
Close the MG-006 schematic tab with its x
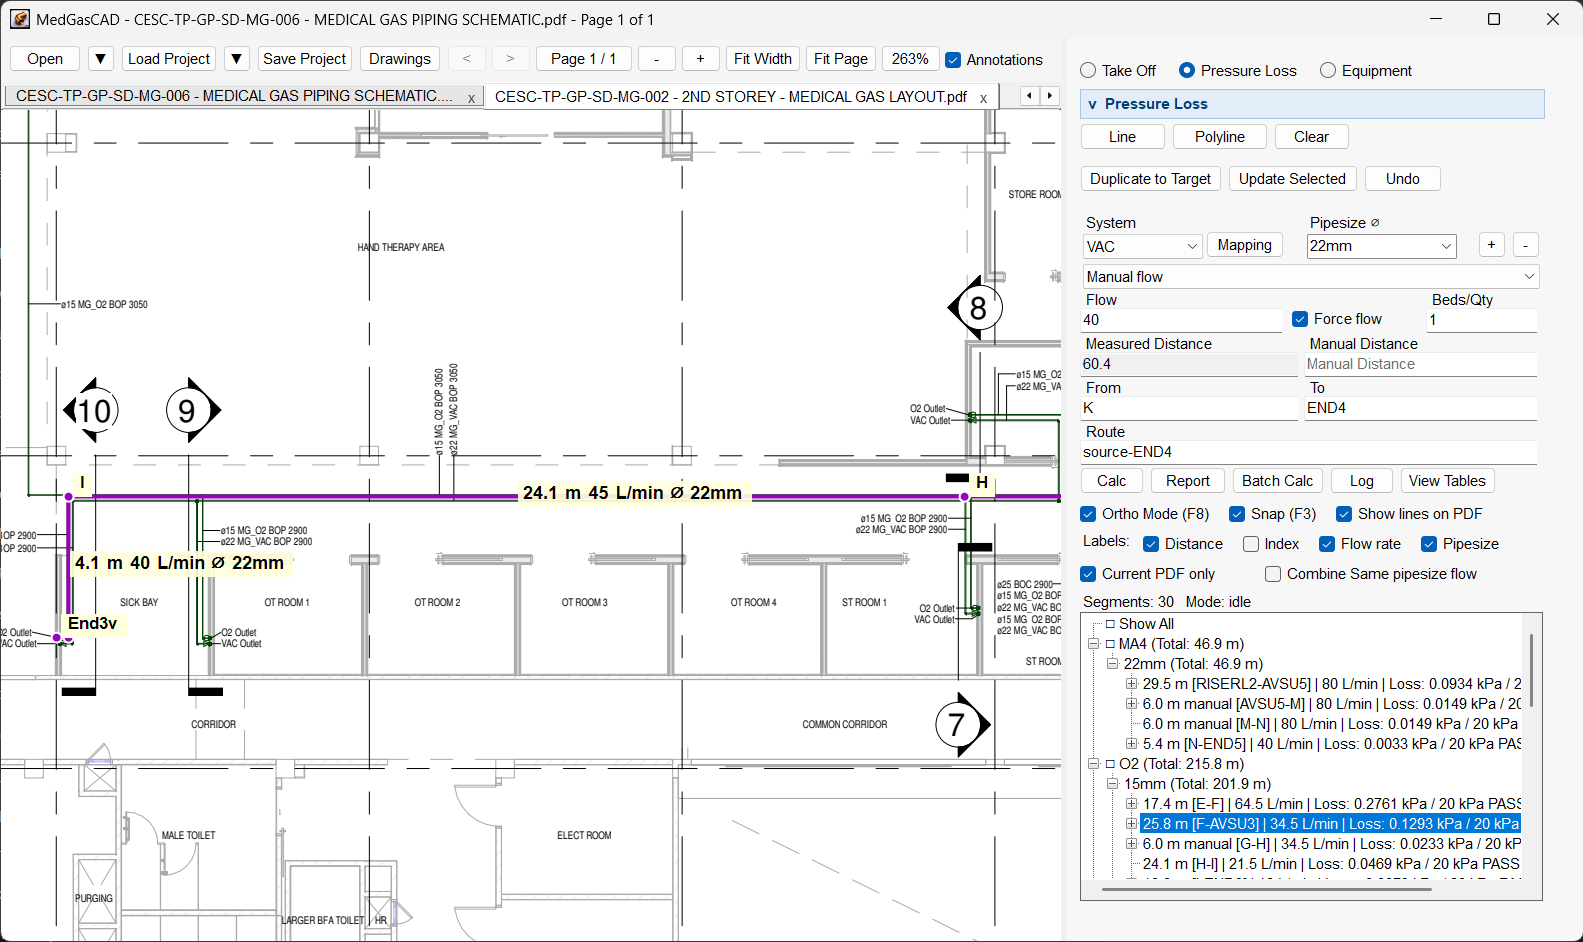(x=471, y=98)
